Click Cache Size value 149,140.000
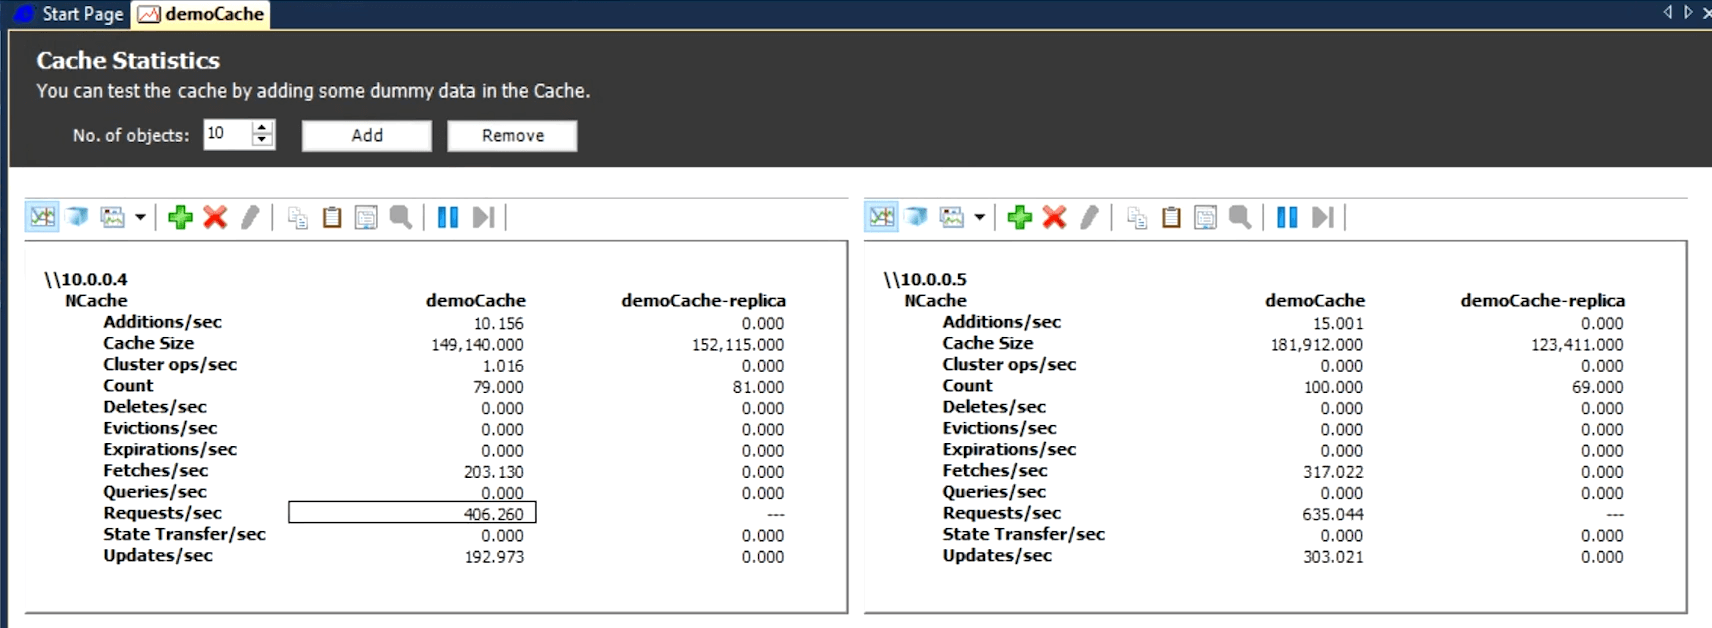The height and width of the screenshot is (628, 1712). 477,345
